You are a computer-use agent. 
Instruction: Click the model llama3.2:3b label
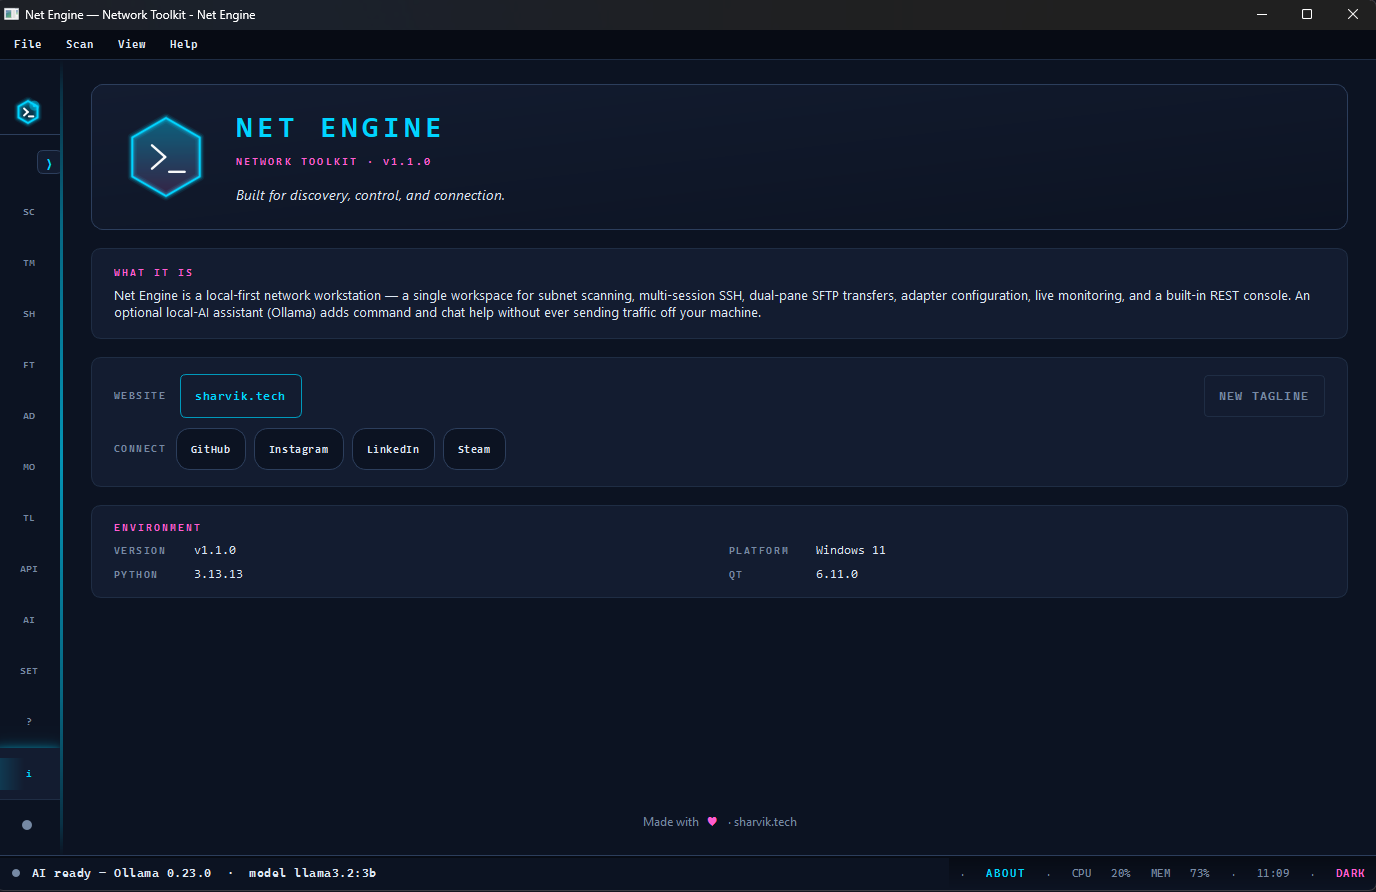pos(312,873)
